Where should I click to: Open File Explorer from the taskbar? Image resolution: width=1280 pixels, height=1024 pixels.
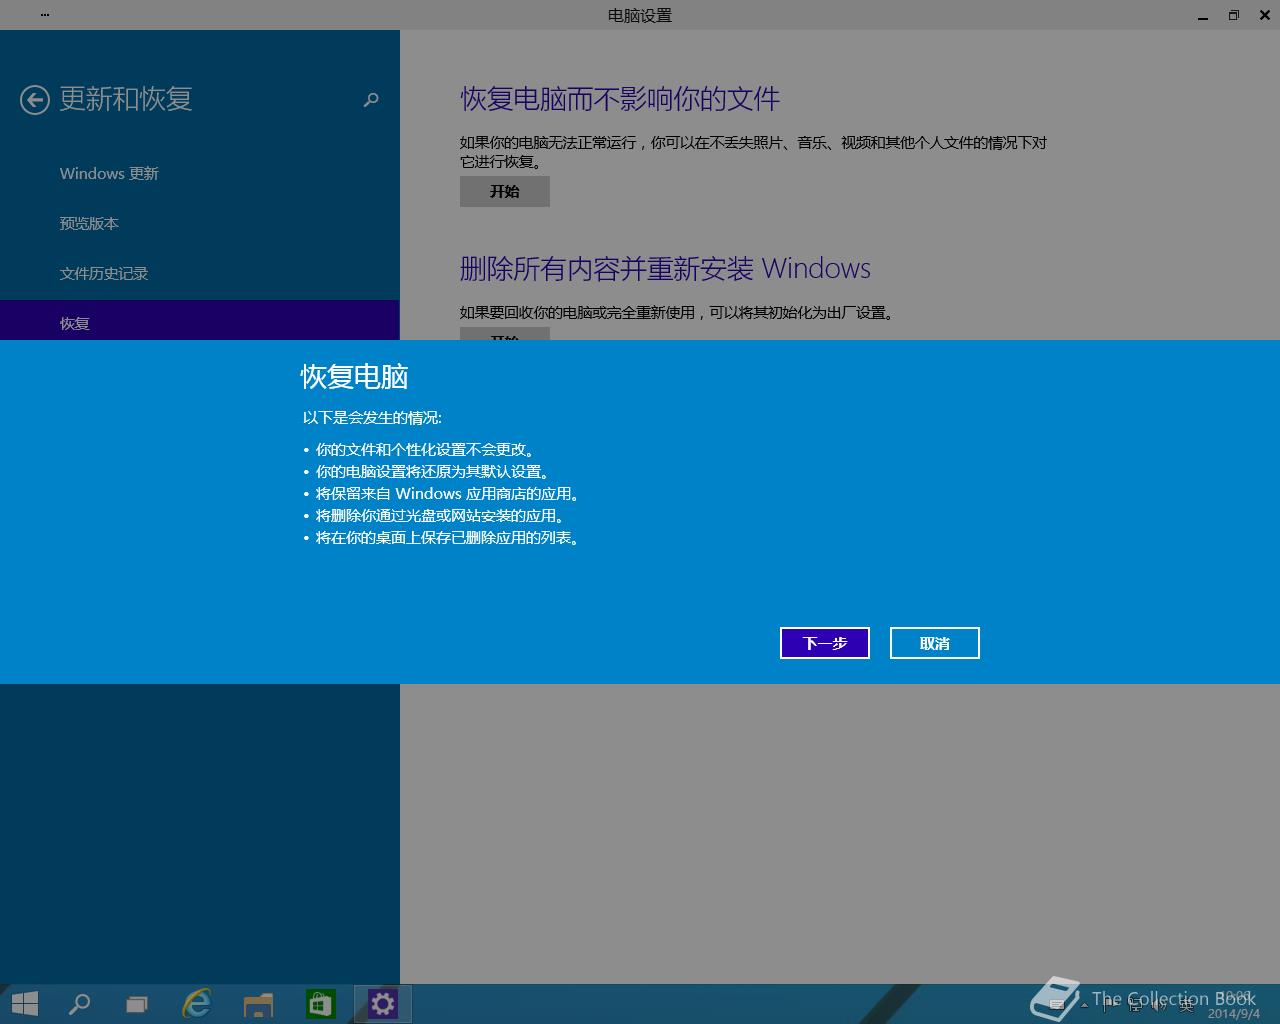pyautogui.click(x=258, y=1004)
